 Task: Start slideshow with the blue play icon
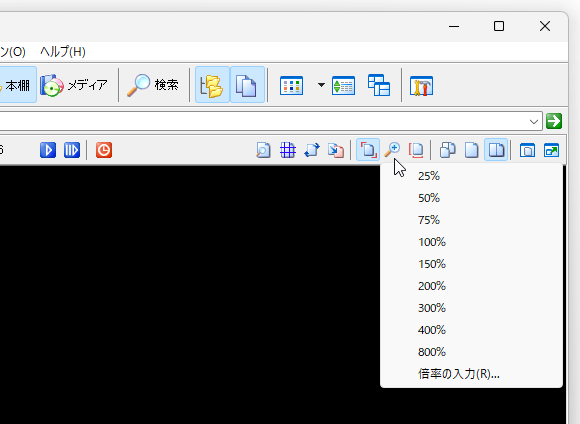[x=48, y=150]
